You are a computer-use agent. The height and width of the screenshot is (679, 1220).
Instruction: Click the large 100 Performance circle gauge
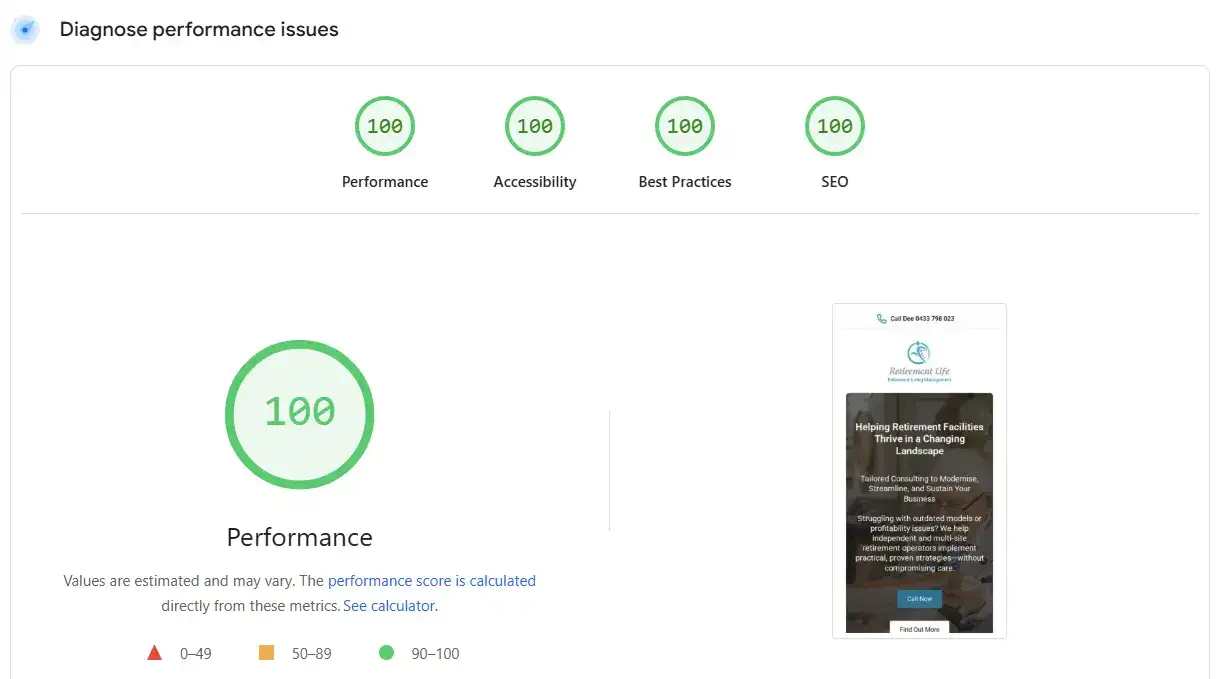(300, 413)
